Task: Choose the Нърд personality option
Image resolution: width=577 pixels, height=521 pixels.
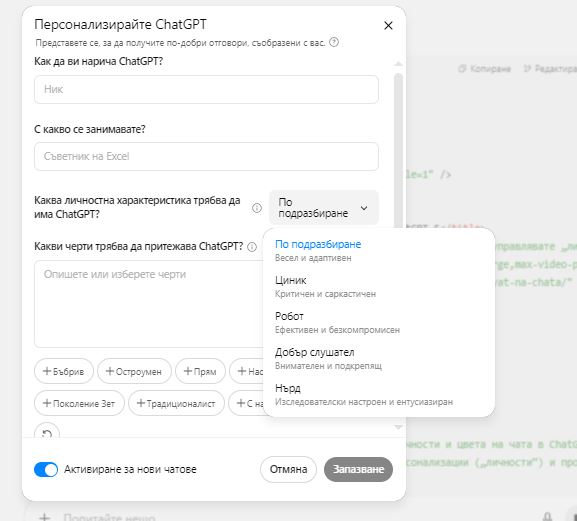Action: coord(379,394)
